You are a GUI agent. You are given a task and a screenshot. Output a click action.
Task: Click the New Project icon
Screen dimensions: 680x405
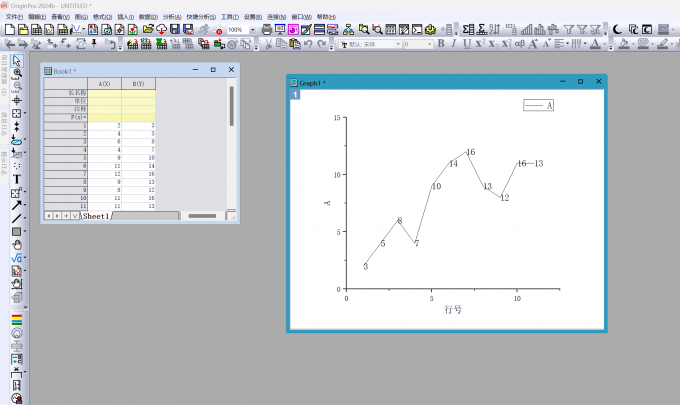pyautogui.click(x=10, y=29)
